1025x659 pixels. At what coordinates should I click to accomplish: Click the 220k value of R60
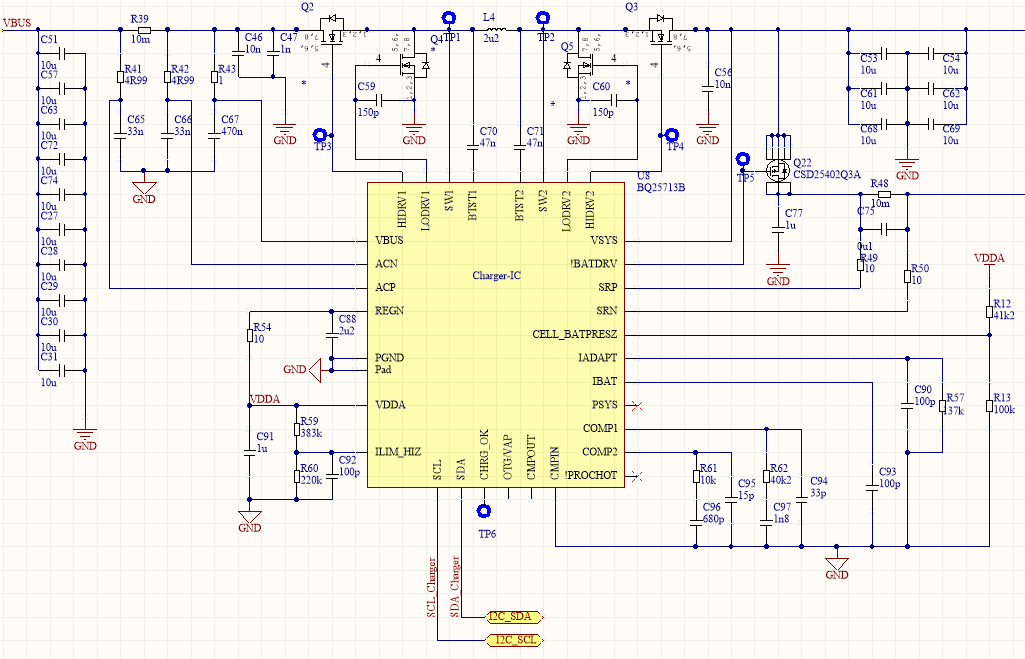click(x=311, y=480)
